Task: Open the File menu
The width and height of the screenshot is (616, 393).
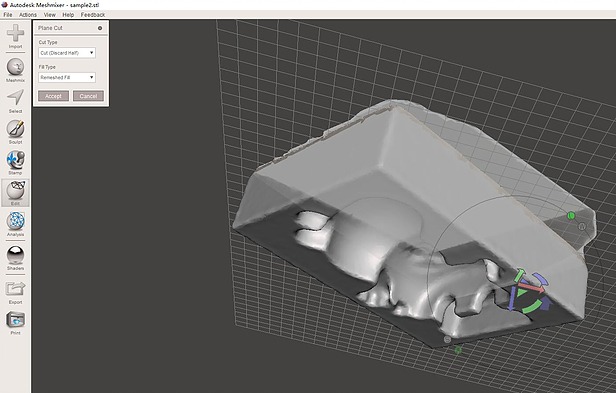Action: click(8, 15)
